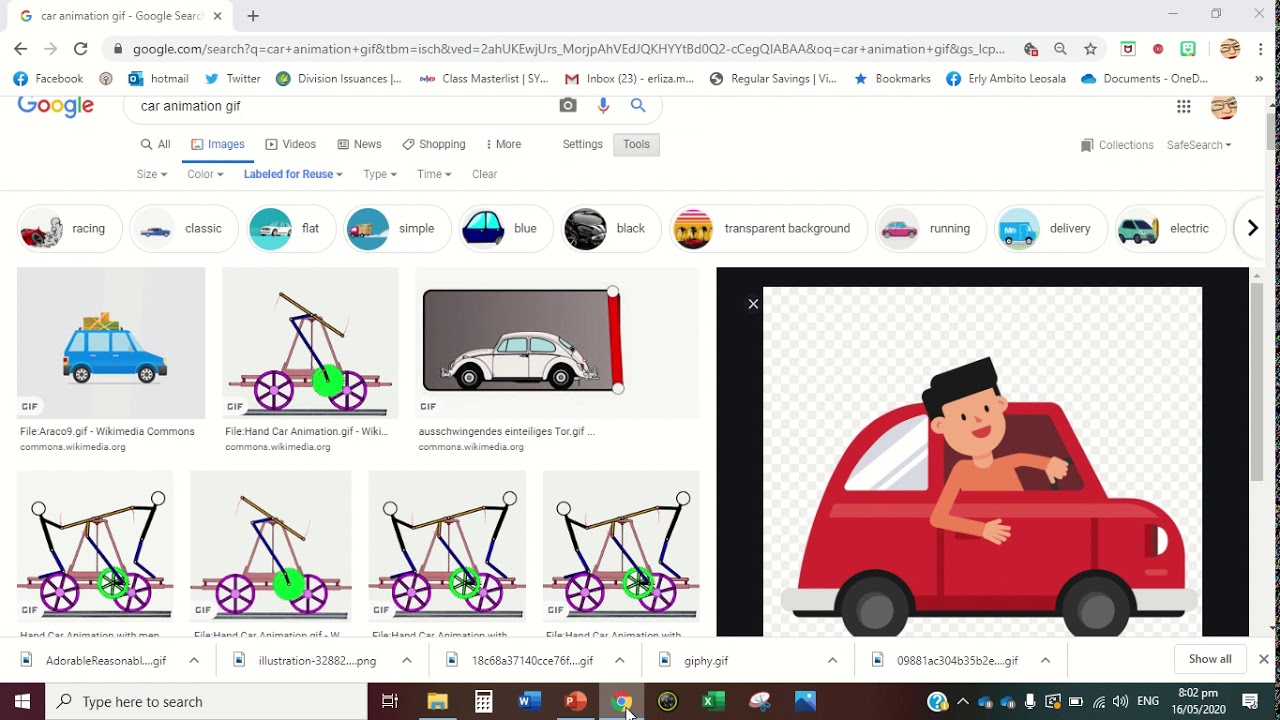Image resolution: width=1280 pixels, height=720 pixels.
Task: Click the Tools button
Action: click(637, 144)
